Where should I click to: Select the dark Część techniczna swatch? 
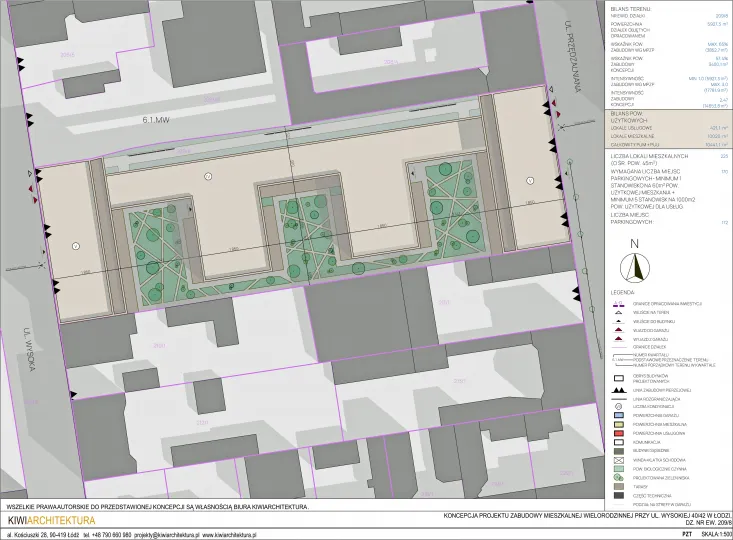click(618, 494)
